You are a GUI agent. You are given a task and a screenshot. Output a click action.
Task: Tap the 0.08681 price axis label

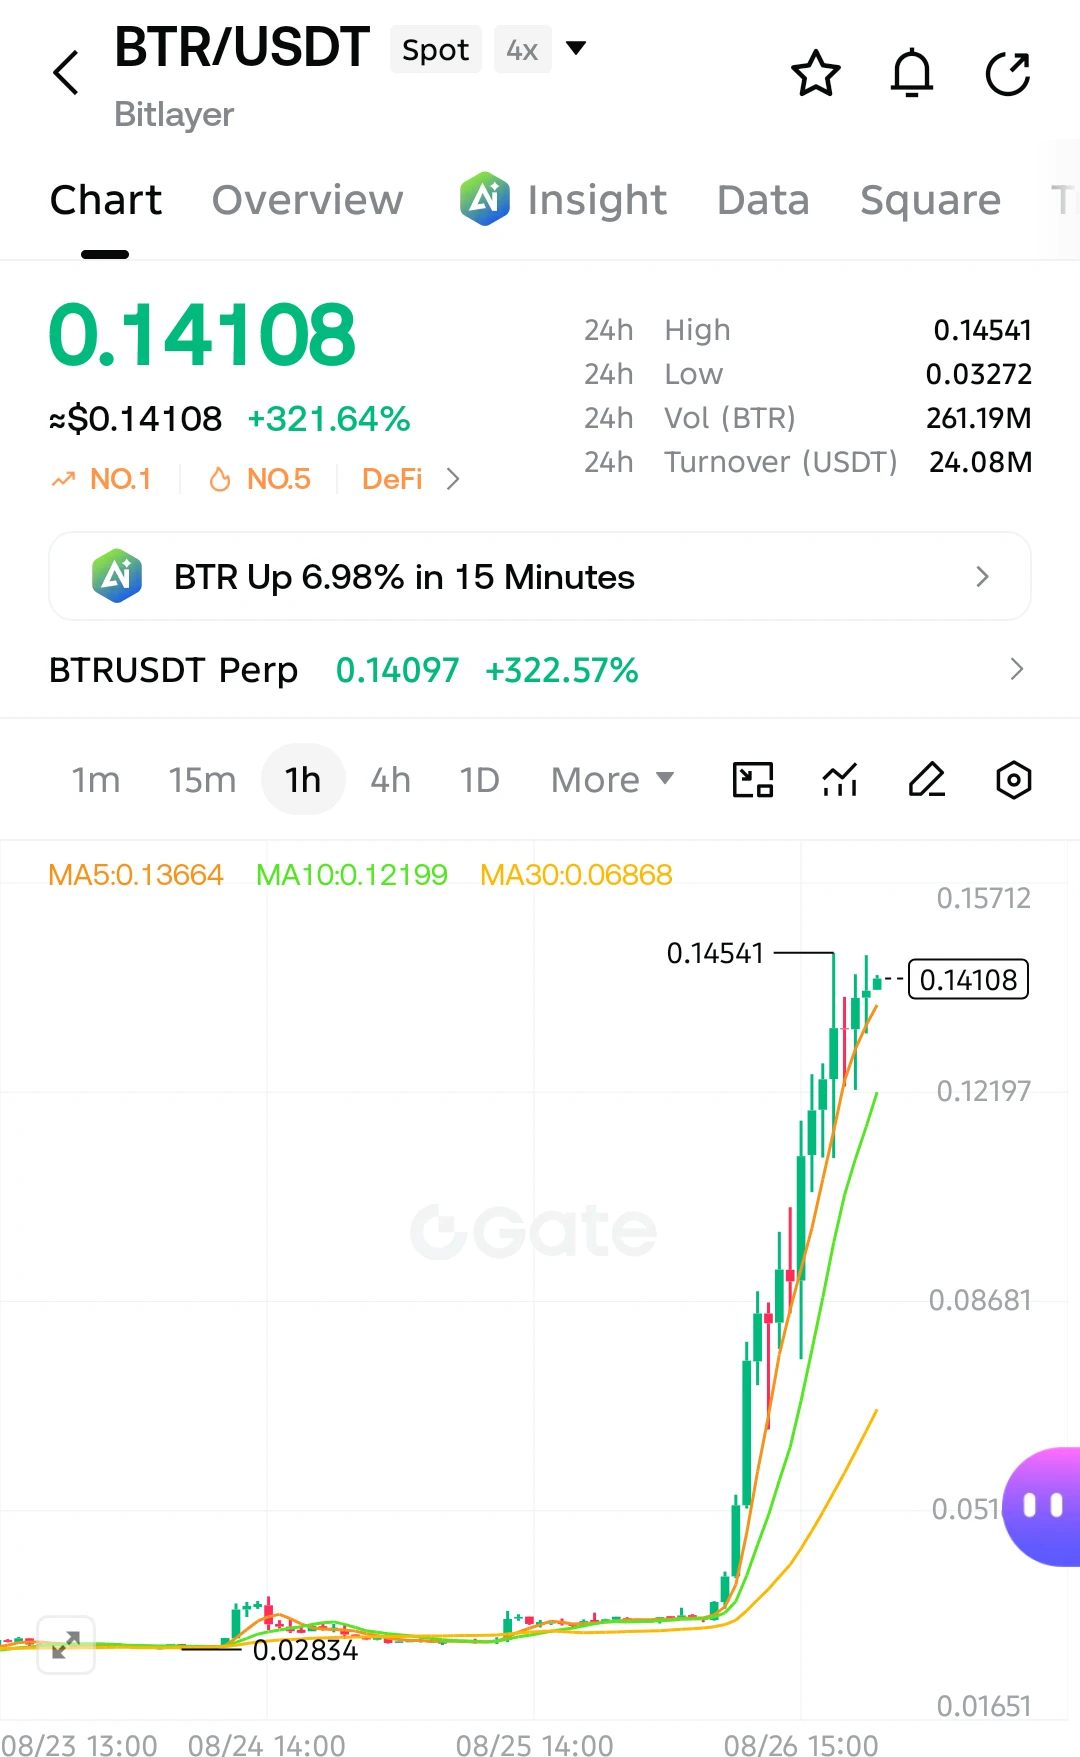[979, 1300]
